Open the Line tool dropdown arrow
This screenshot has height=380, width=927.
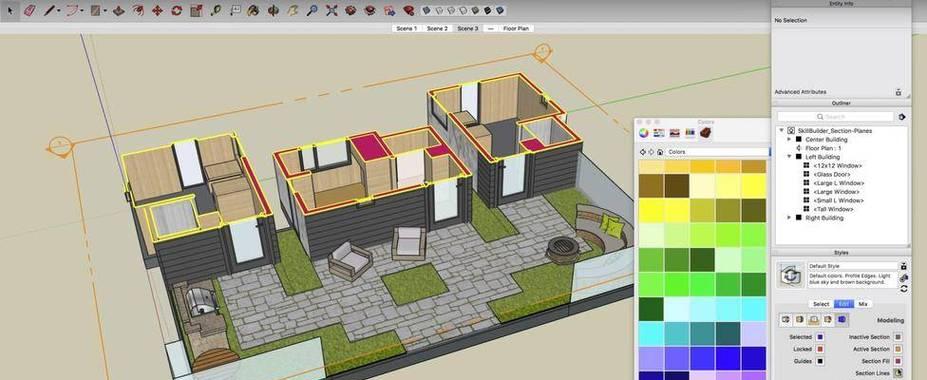pos(59,11)
